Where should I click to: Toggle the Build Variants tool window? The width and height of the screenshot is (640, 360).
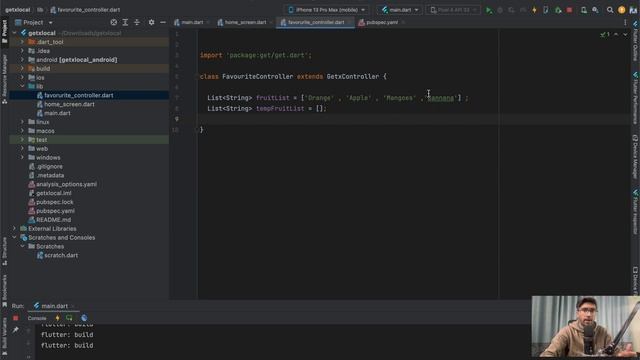[4, 336]
